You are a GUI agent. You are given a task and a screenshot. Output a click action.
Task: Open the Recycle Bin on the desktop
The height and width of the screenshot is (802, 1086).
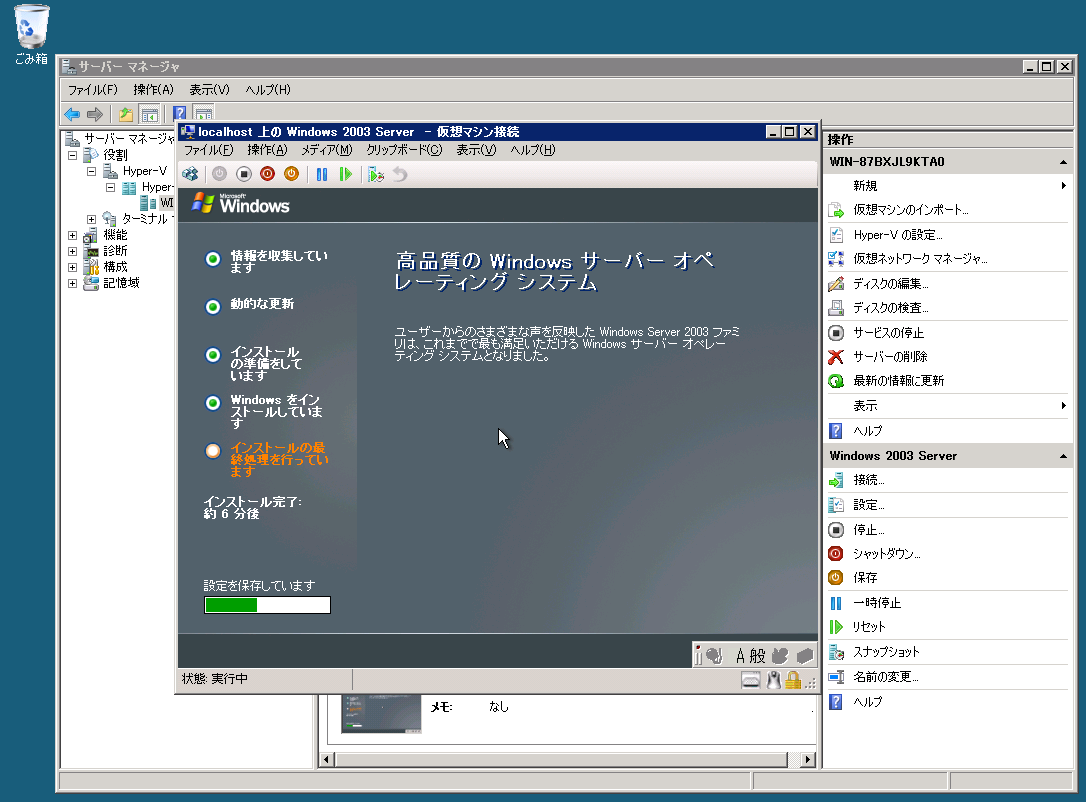31,35
